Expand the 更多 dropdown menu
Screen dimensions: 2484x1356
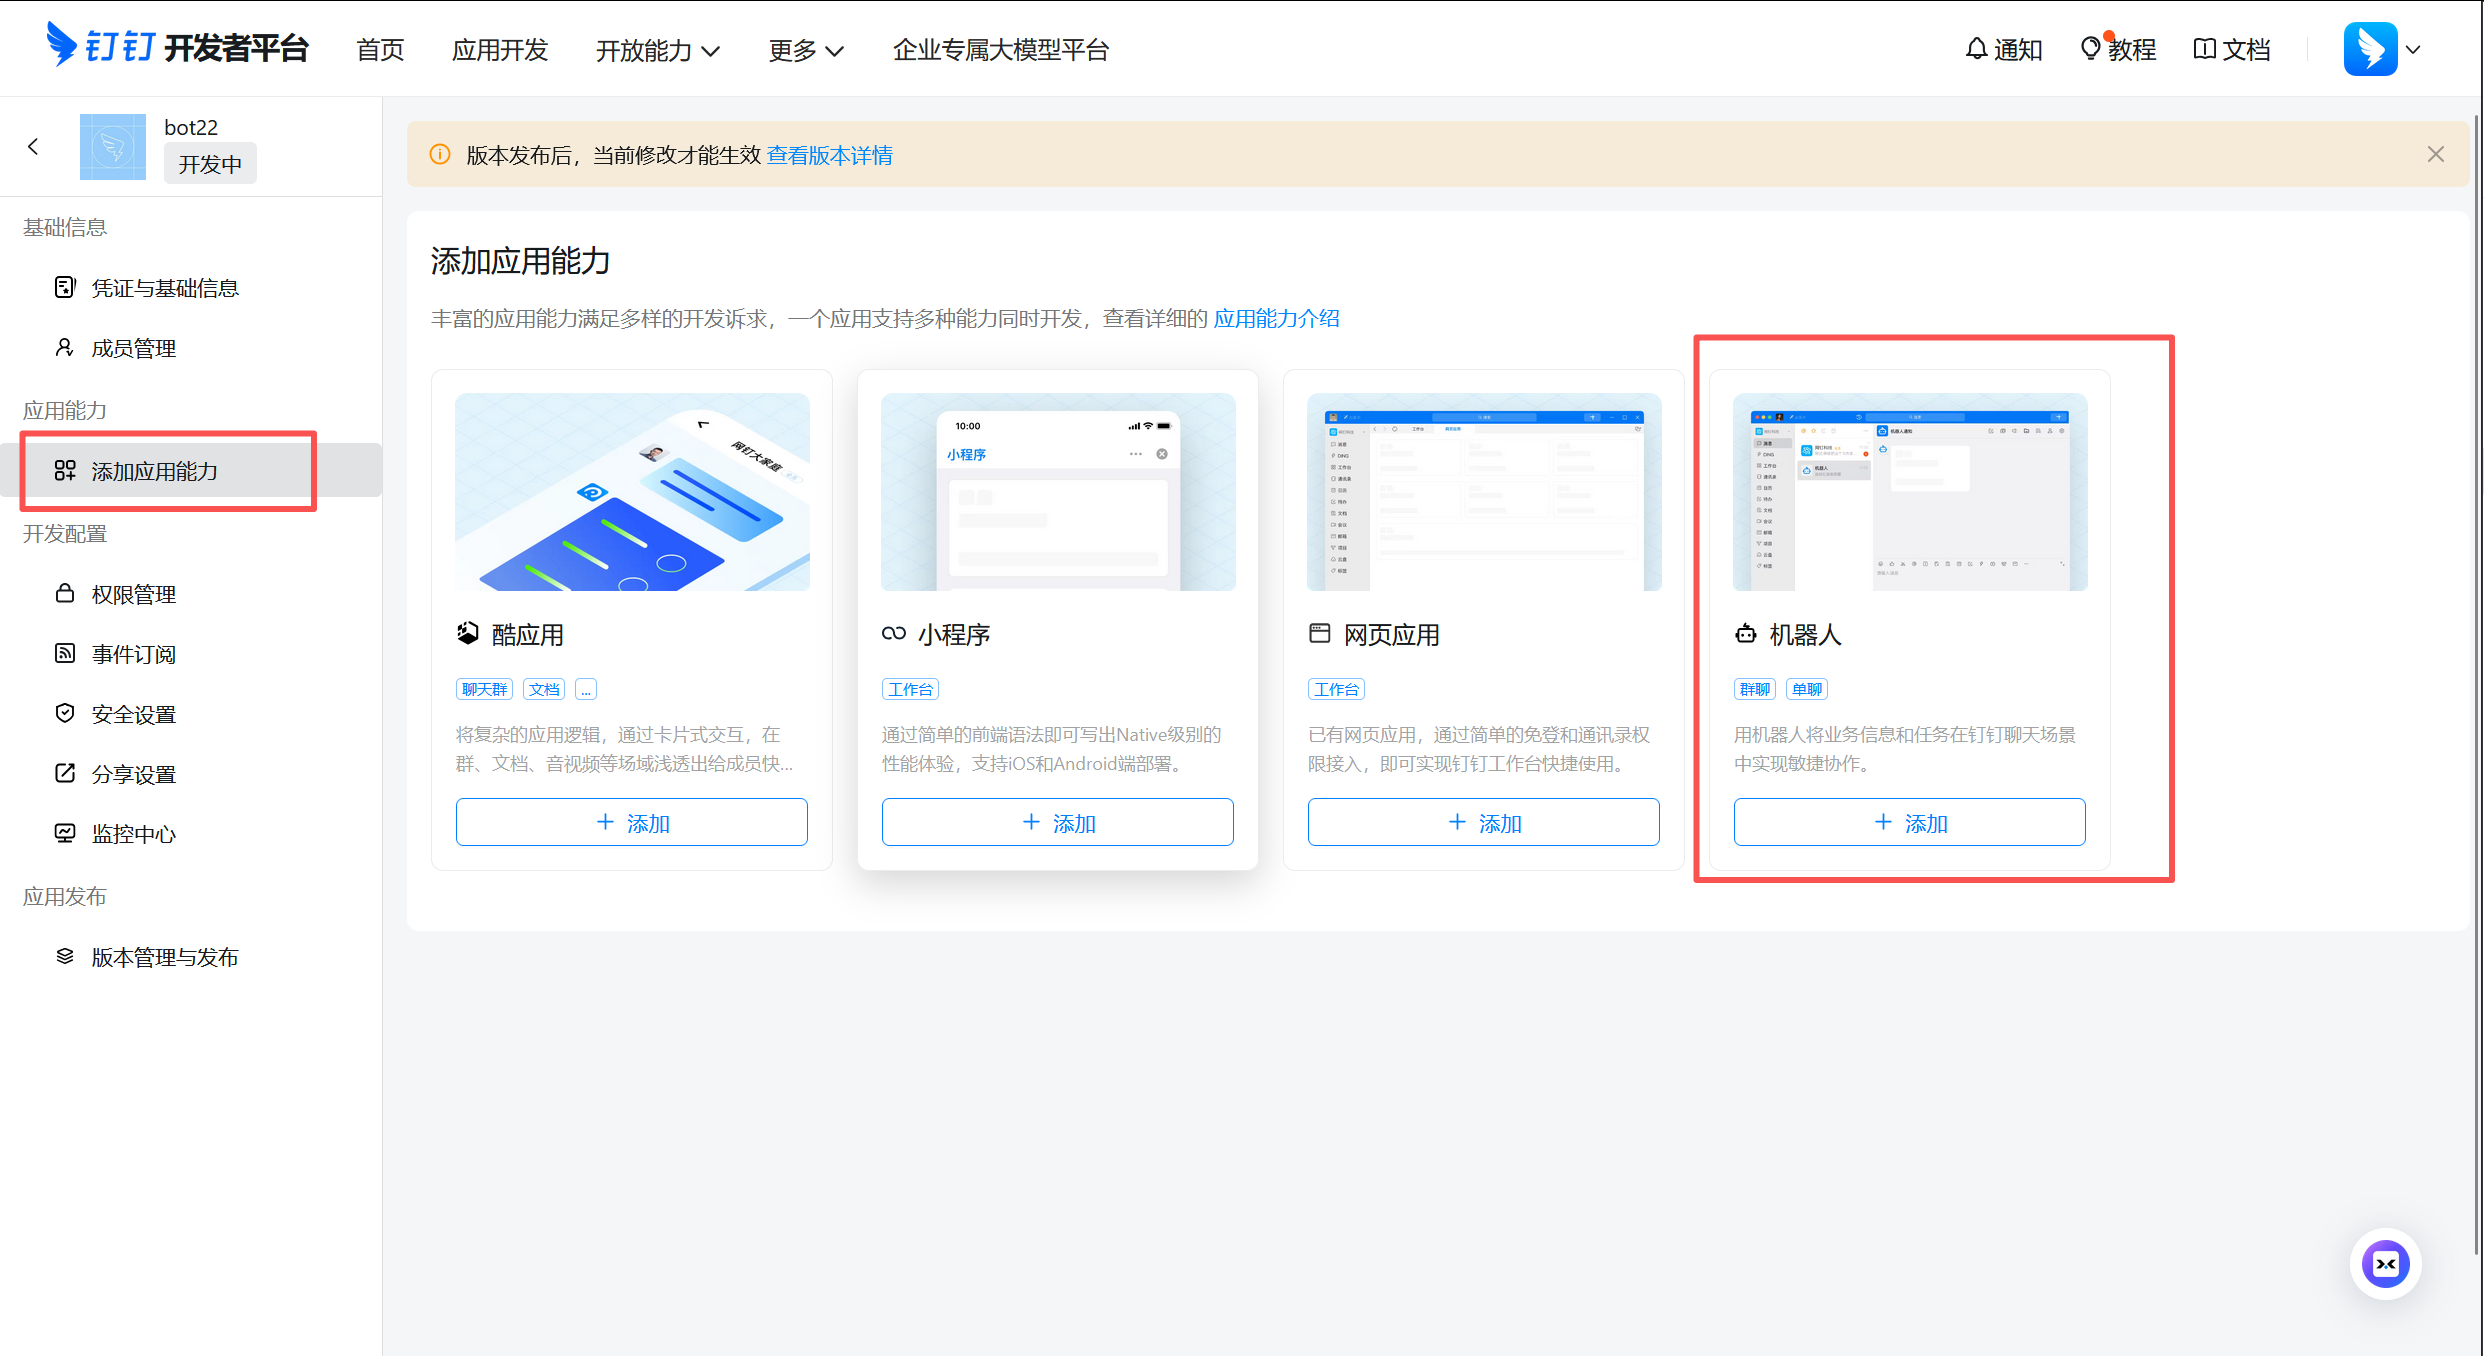coord(805,50)
